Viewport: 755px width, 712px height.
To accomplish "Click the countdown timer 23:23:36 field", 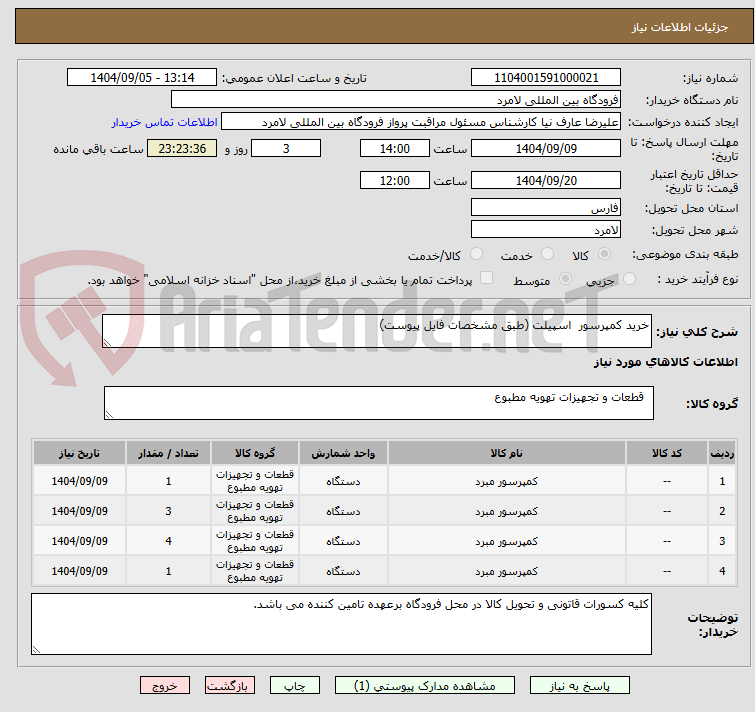I will tap(182, 148).
